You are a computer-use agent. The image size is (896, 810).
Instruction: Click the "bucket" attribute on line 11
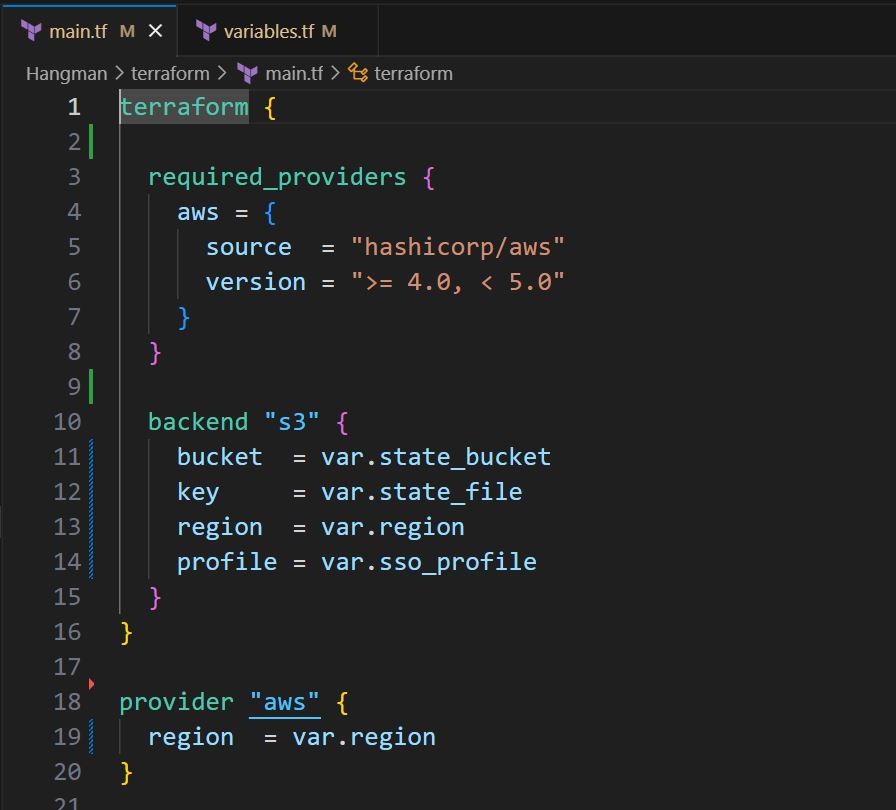point(219,457)
